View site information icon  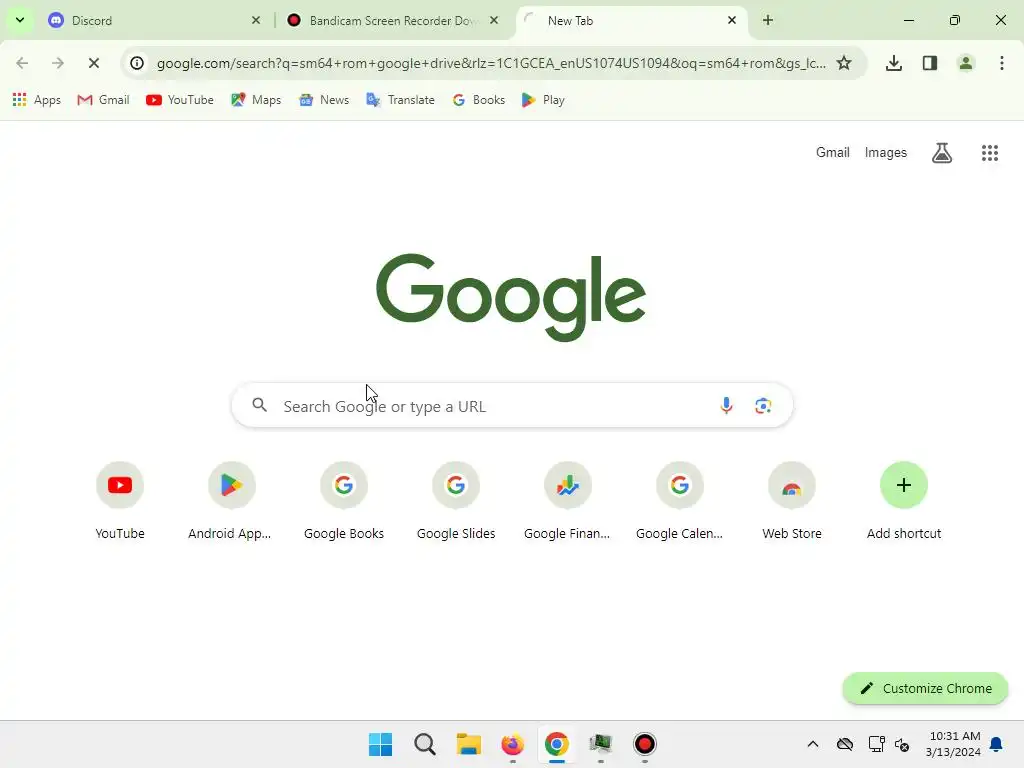point(136,63)
